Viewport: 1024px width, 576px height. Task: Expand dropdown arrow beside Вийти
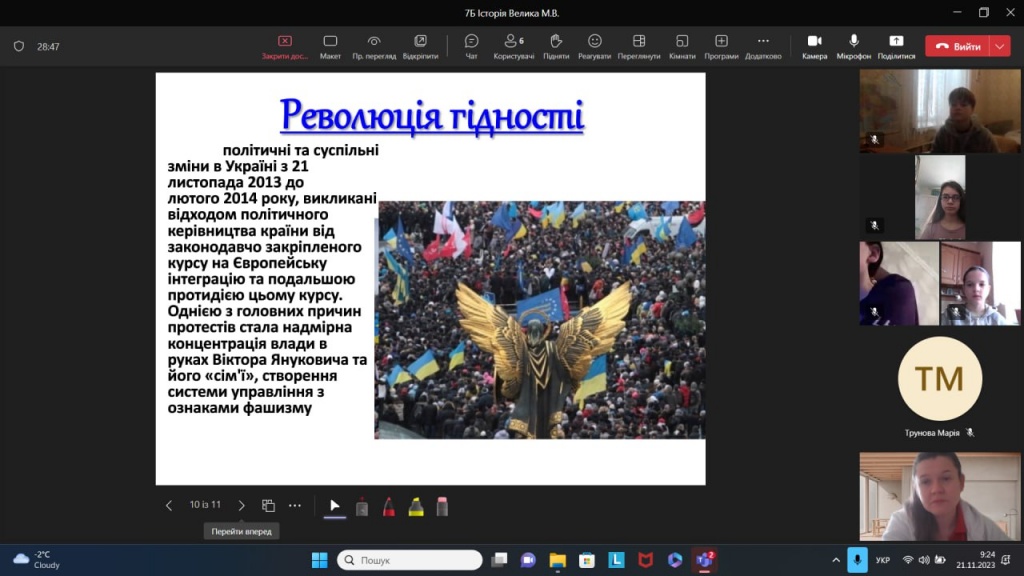1001,46
